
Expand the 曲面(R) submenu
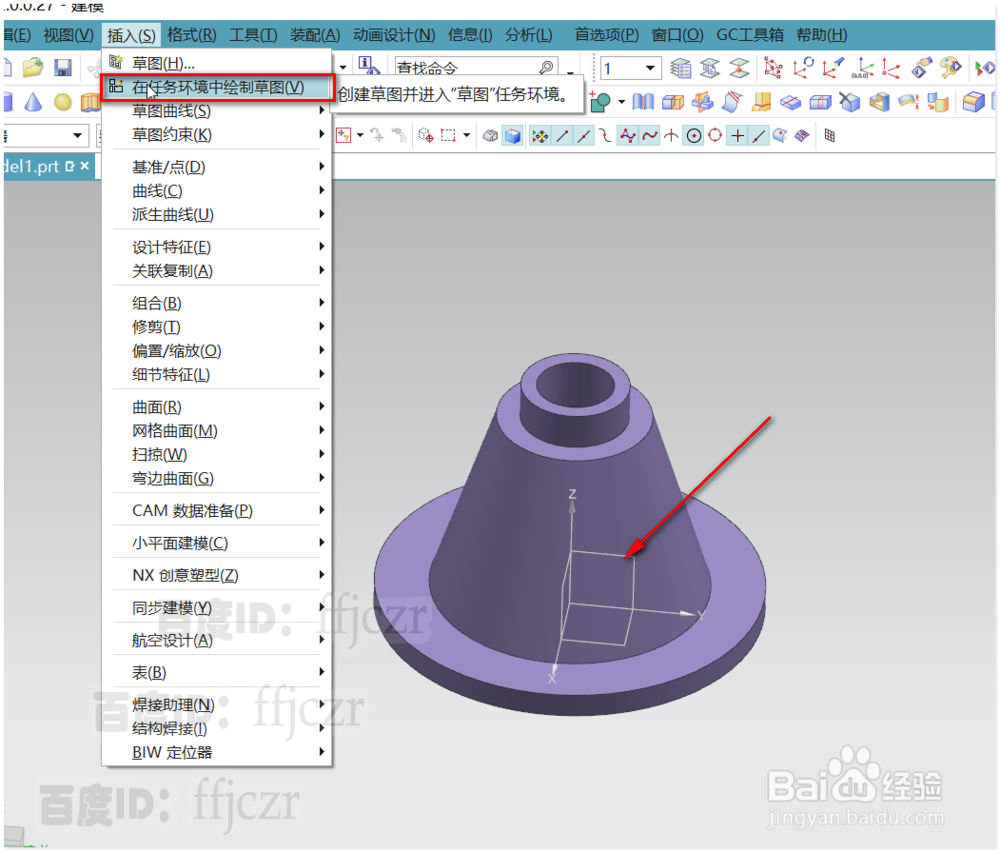point(217,407)
